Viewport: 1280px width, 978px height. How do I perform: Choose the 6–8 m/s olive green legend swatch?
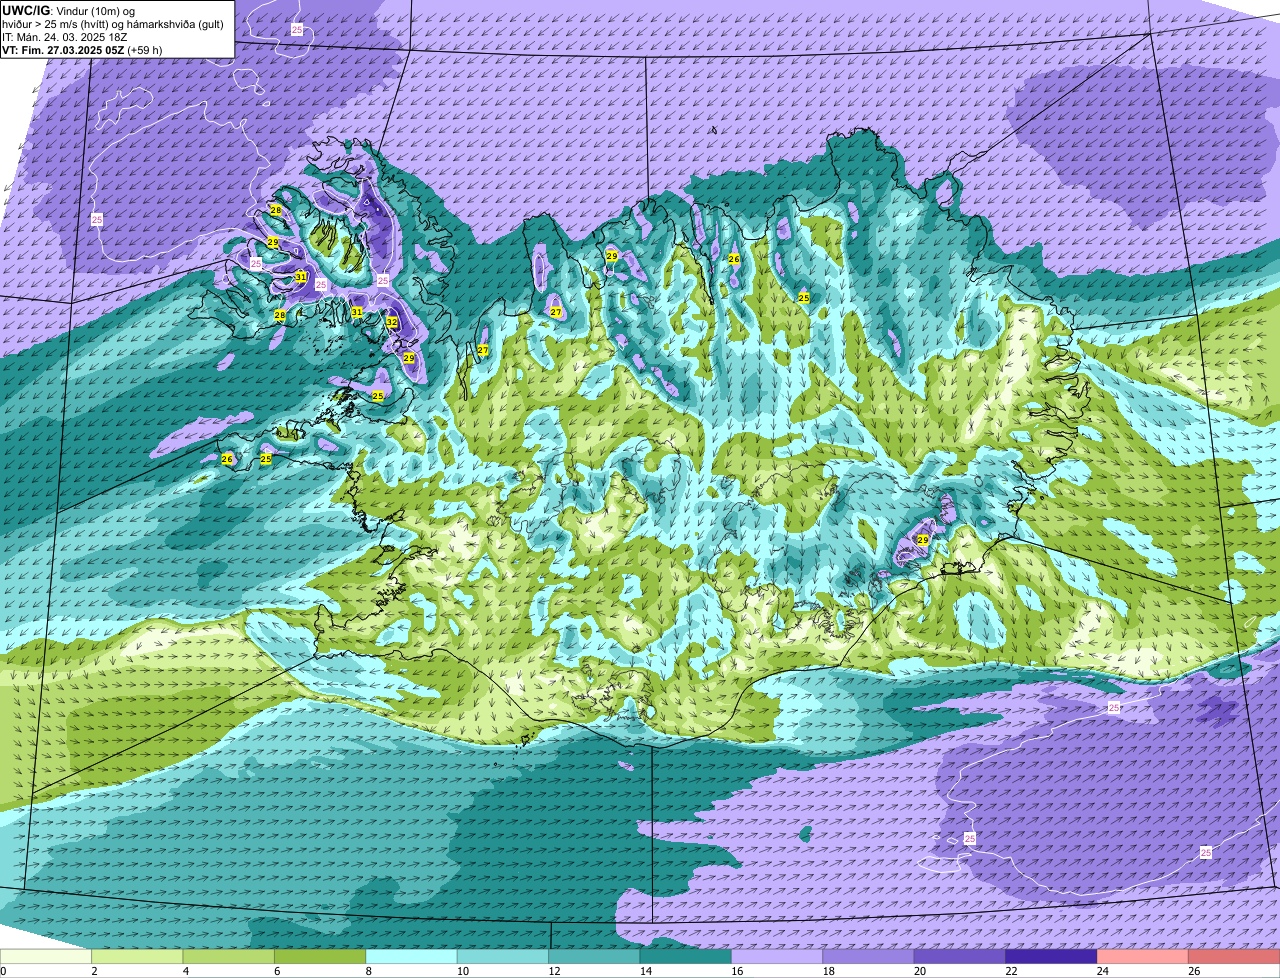[320, 956]
